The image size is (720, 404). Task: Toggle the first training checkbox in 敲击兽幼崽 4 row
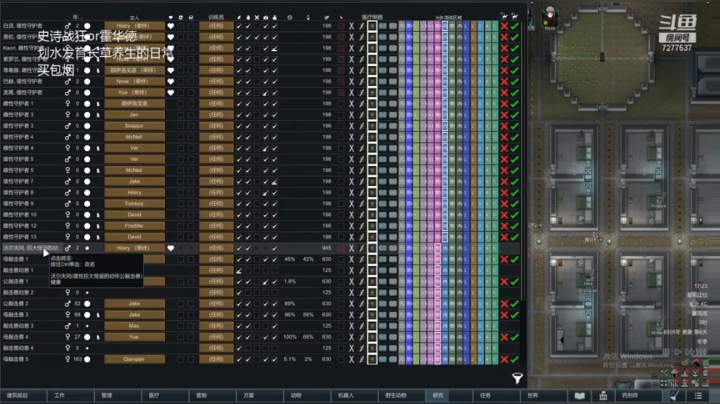click(239, 348)
